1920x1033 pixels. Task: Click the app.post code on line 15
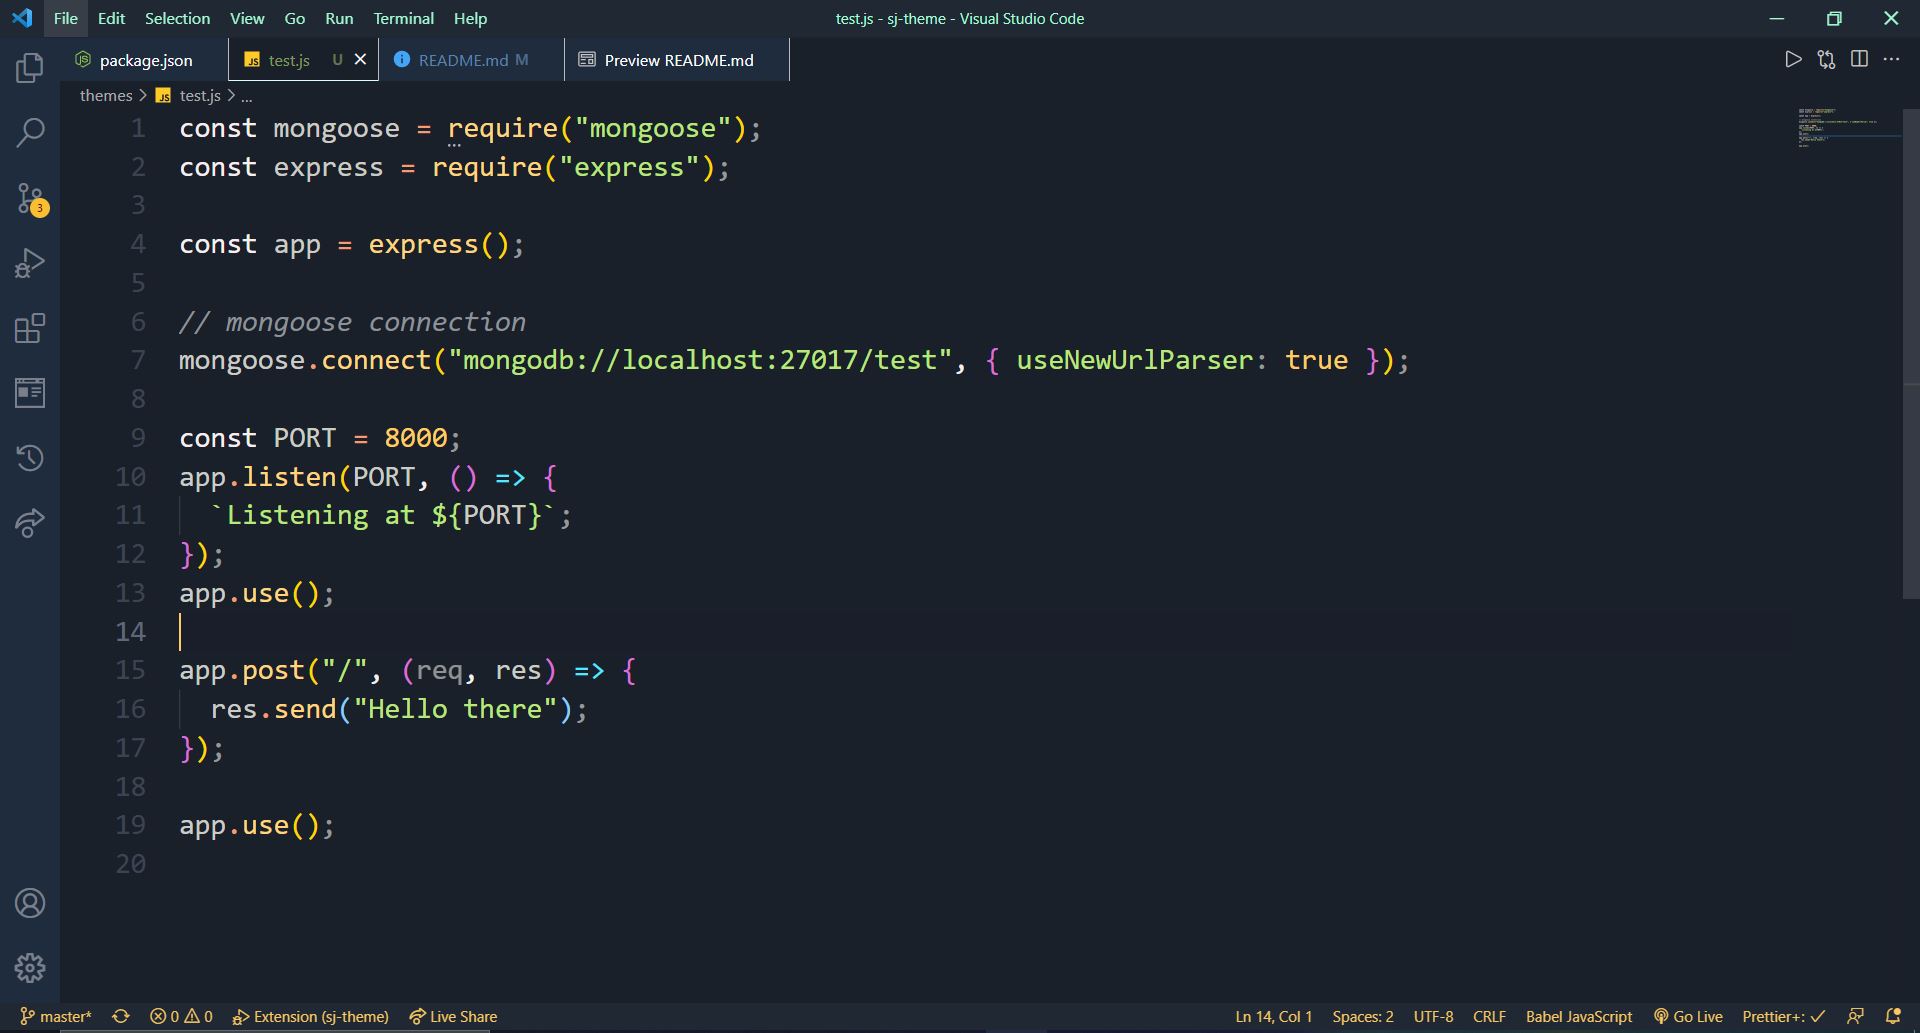pos(241,670)
